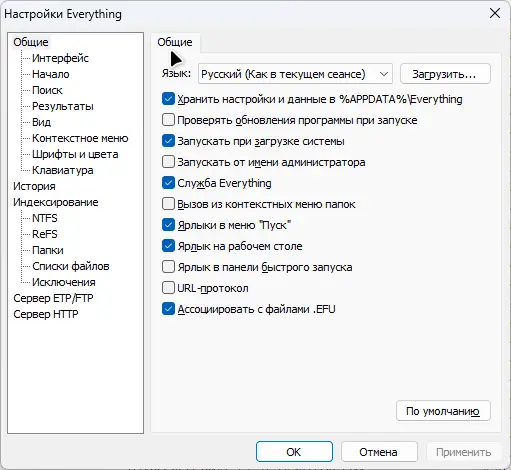Select "Индексирование" in the tree
The image size is (511, 470).
click(x=56, y=202)
